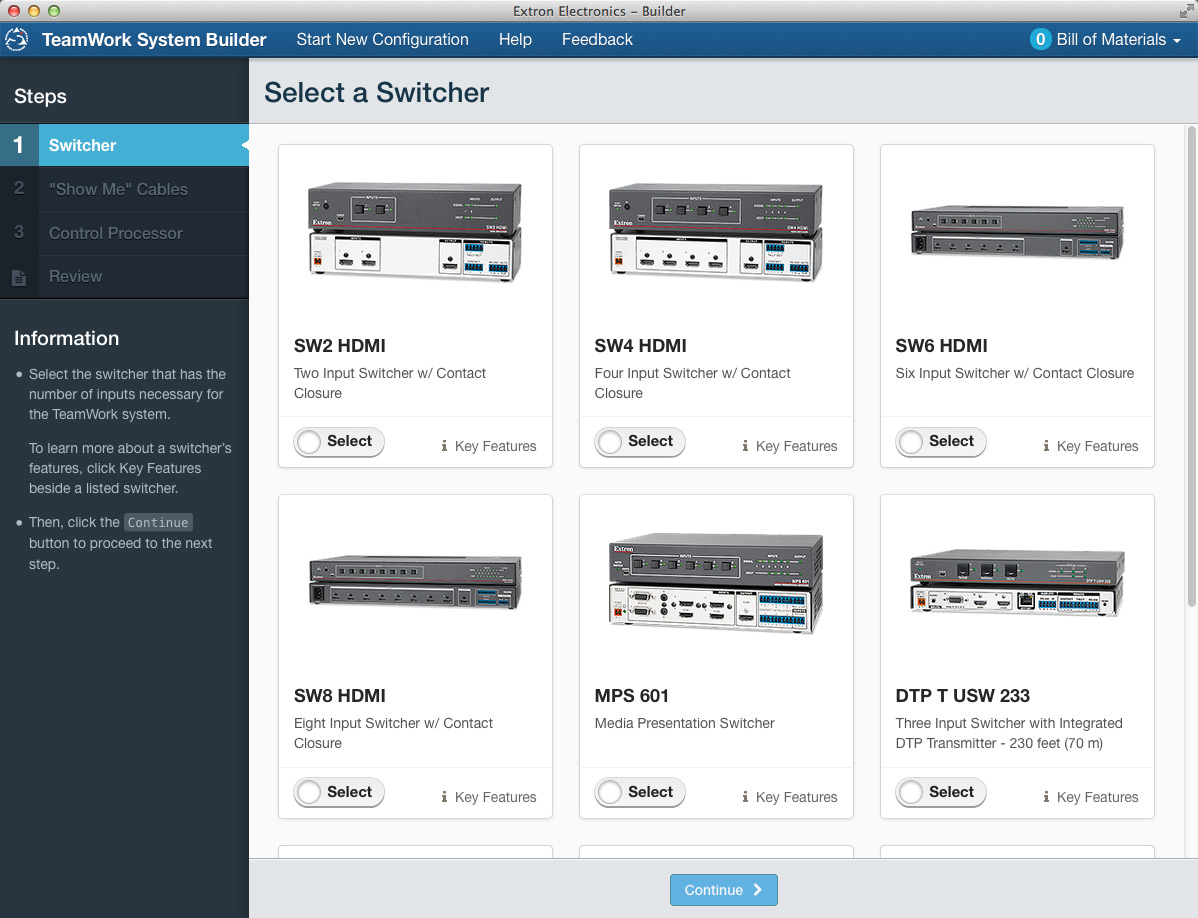
Task: Open Key Features for SW4 HDMI
Action: 789,446
